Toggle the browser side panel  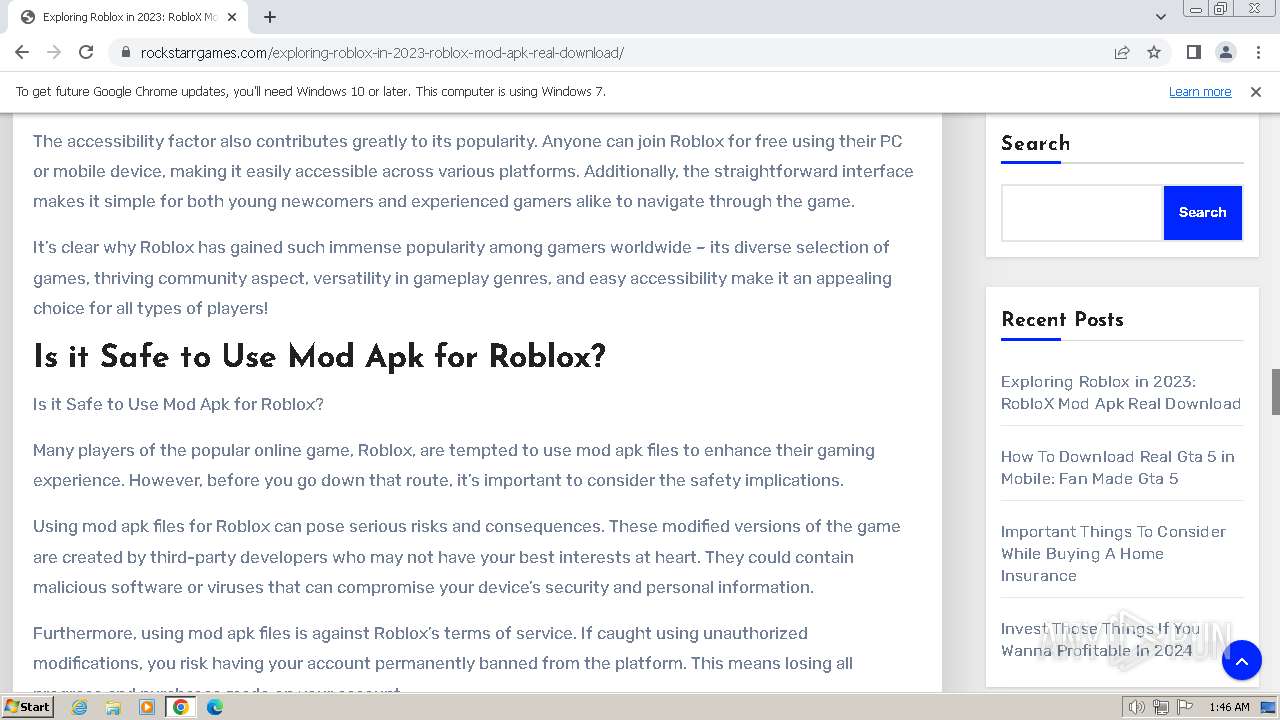click(x=1193, y=52)
